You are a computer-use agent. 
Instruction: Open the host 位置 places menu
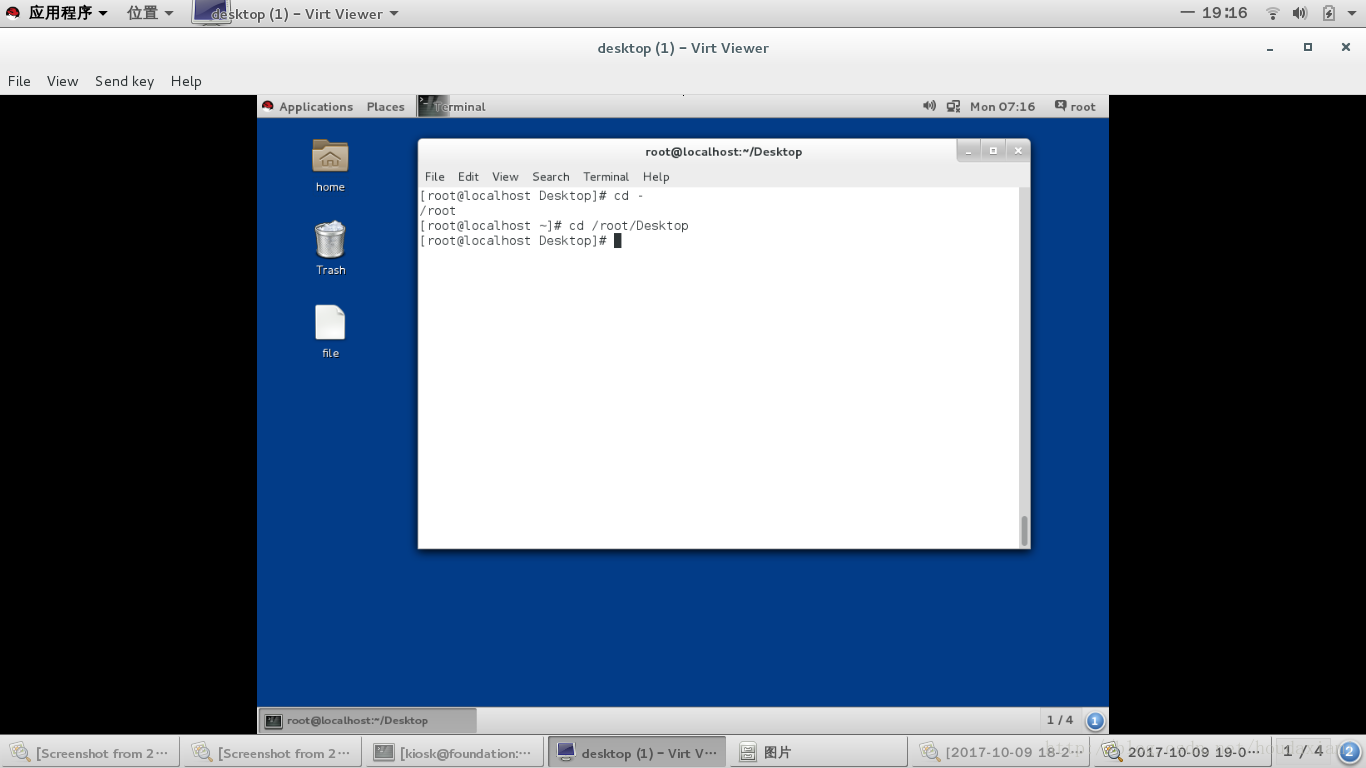[150, 13]
